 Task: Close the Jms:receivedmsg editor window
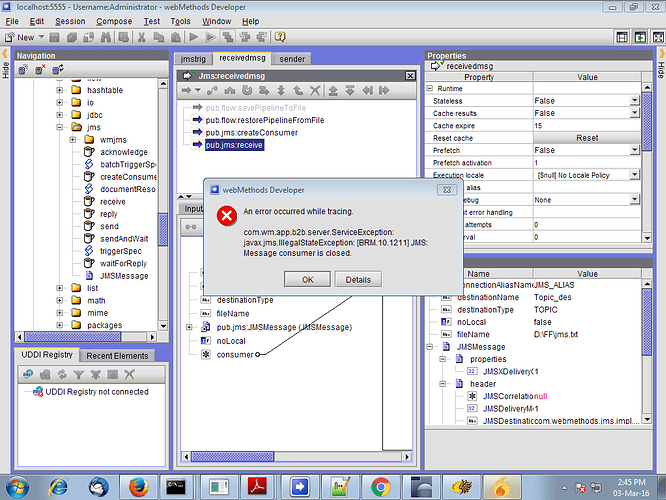[x=410, y=76]
